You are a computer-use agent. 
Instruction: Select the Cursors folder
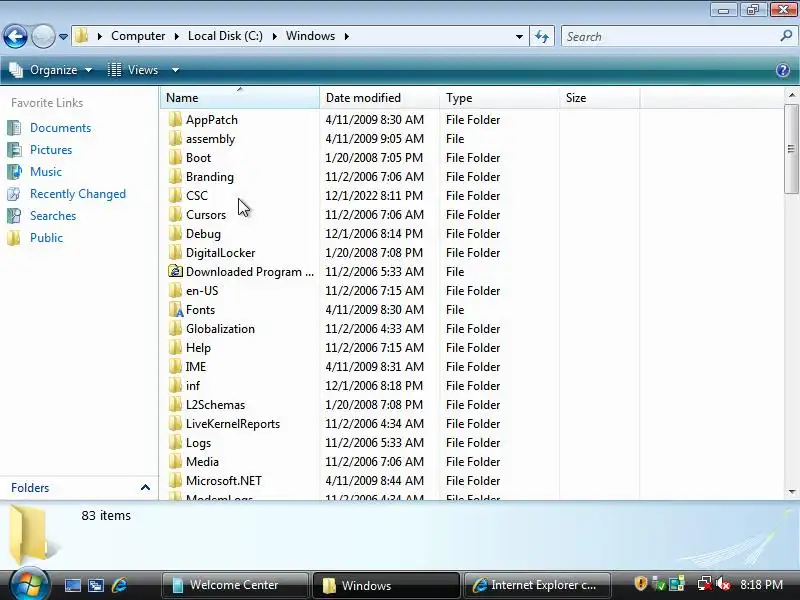click(x=206, y=215)
